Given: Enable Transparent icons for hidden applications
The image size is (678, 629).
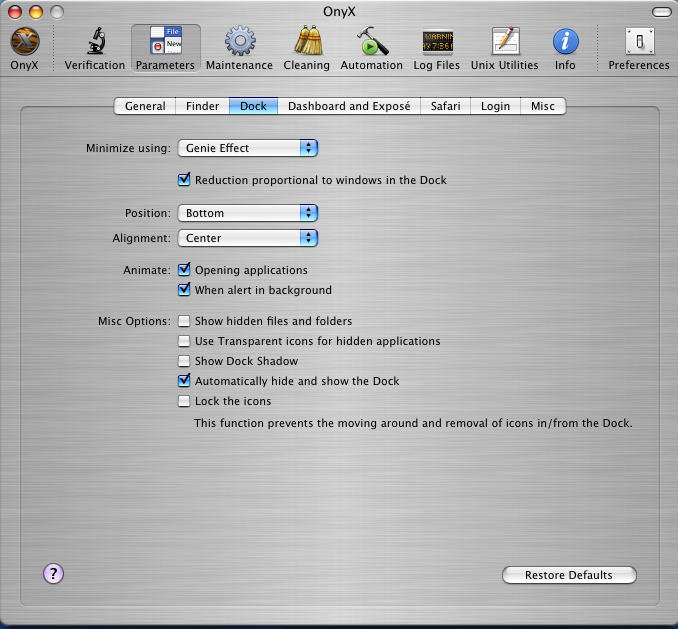Looking at the screenshot, I should click(184, 341).
